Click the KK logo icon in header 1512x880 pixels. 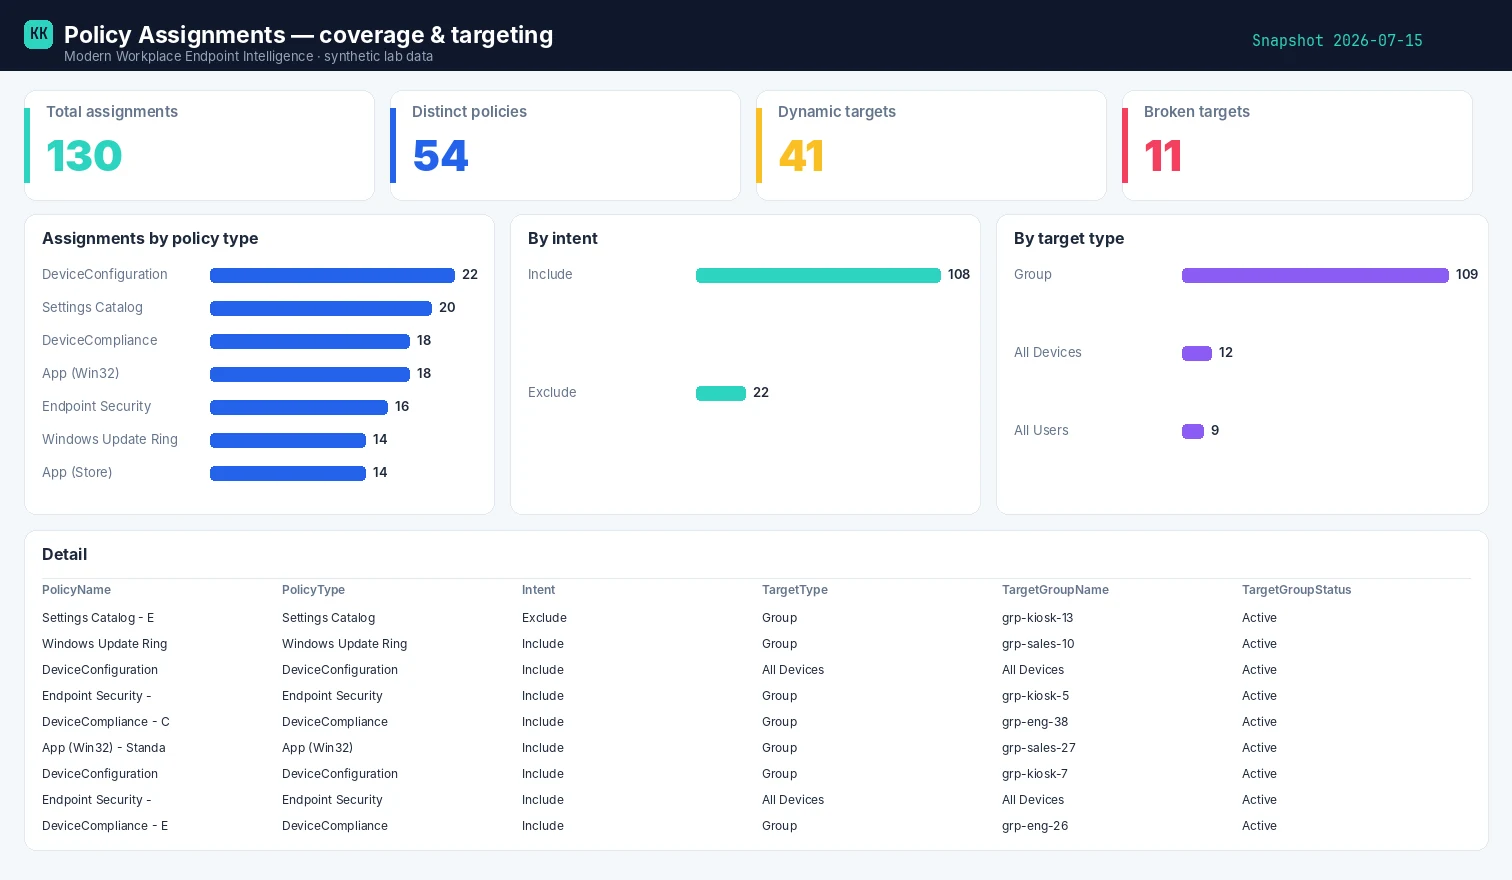pos(38,34)
